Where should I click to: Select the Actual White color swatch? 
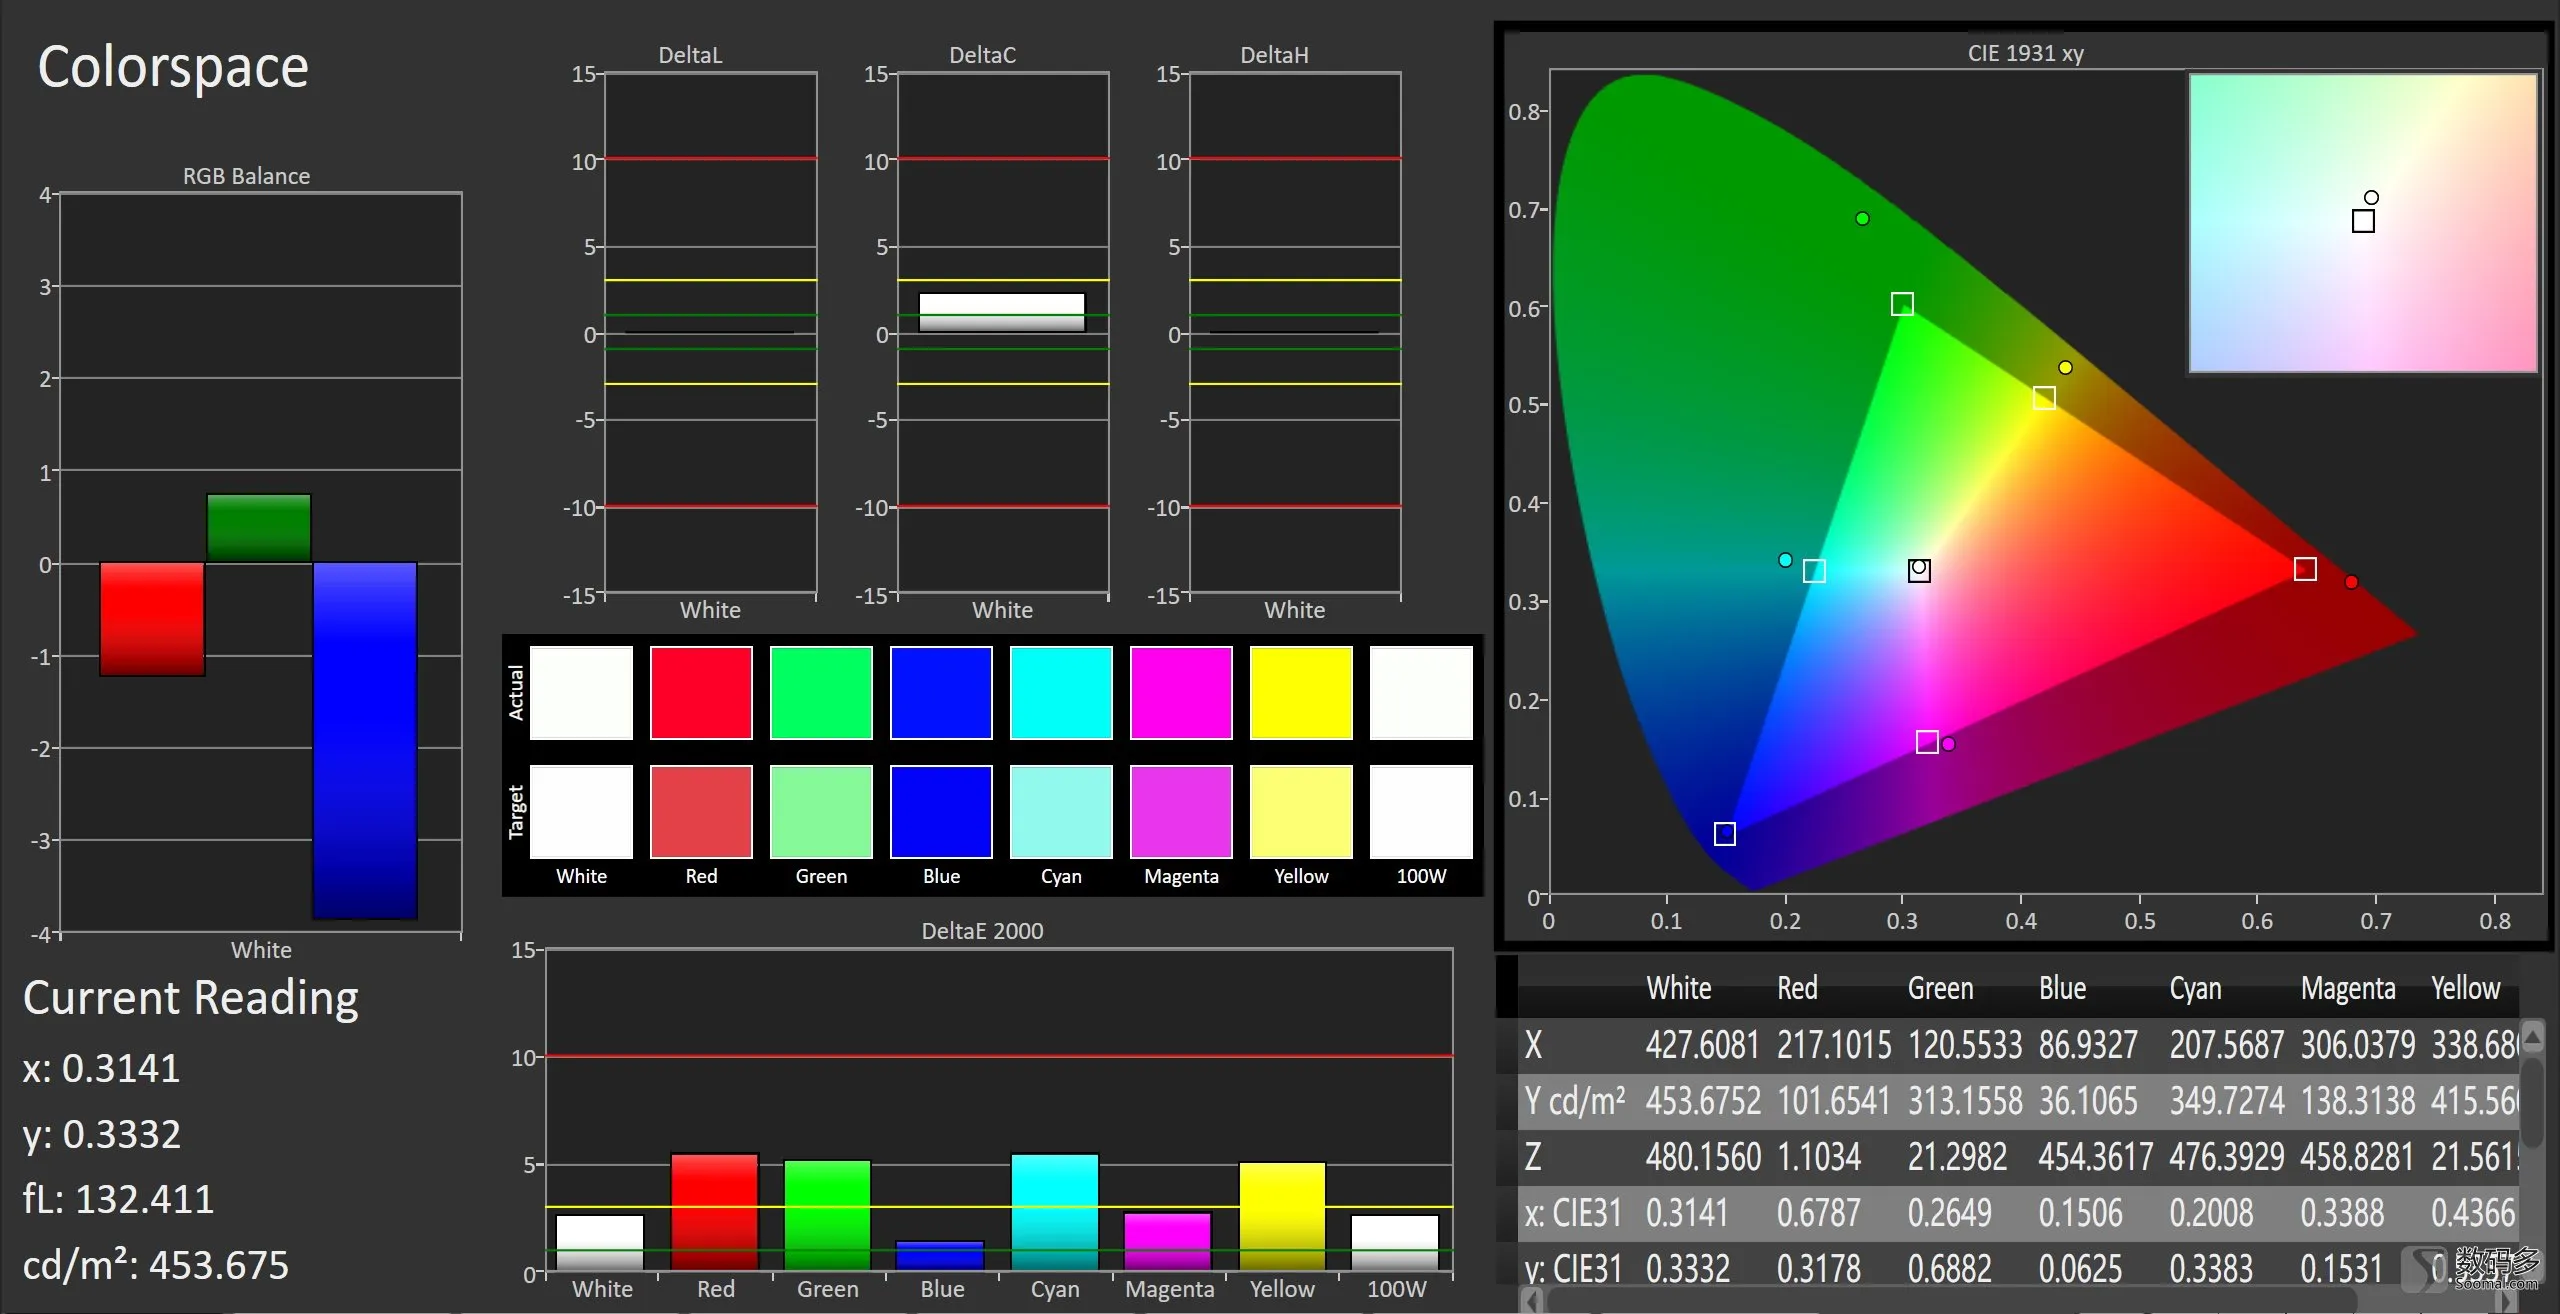[581, 693]
